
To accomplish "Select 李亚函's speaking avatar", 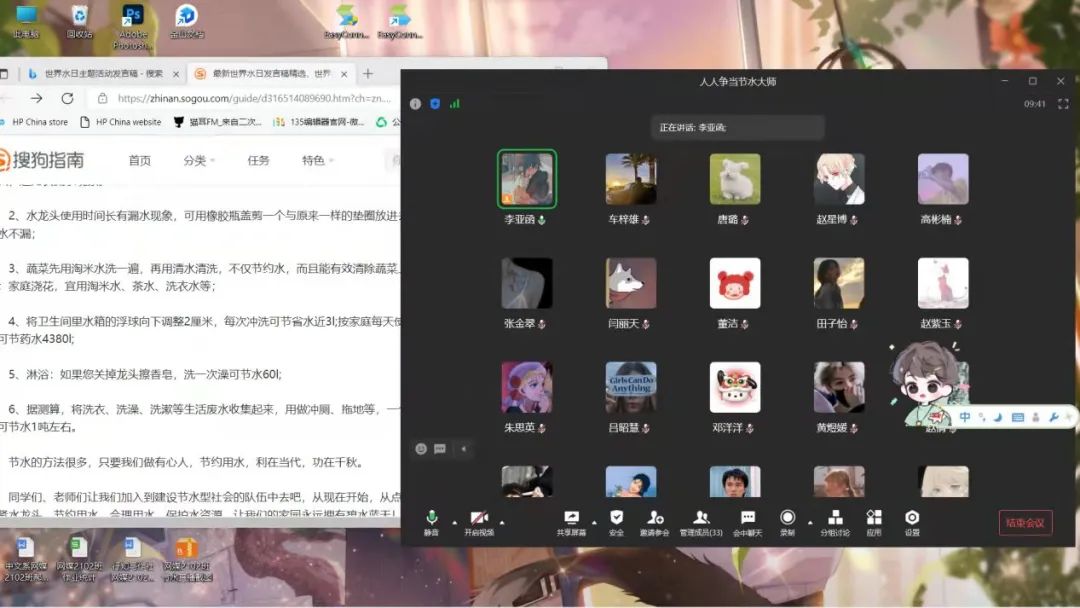I will coord(527,179).
